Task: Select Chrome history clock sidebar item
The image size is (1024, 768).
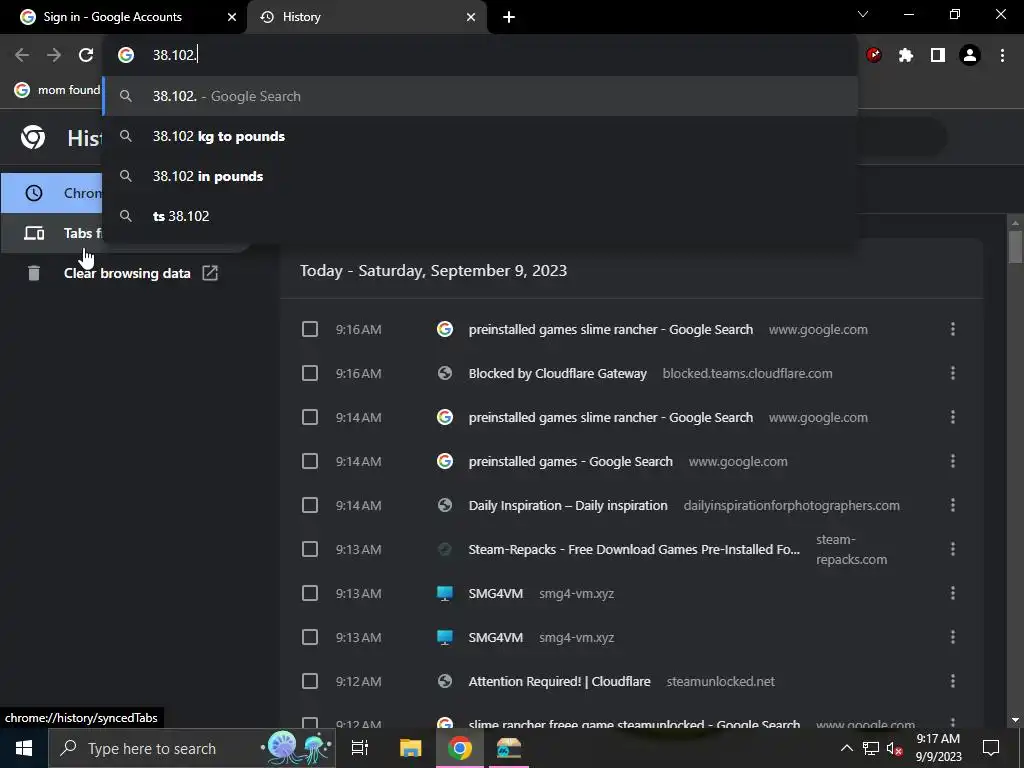Action: [x=52, y=193]
